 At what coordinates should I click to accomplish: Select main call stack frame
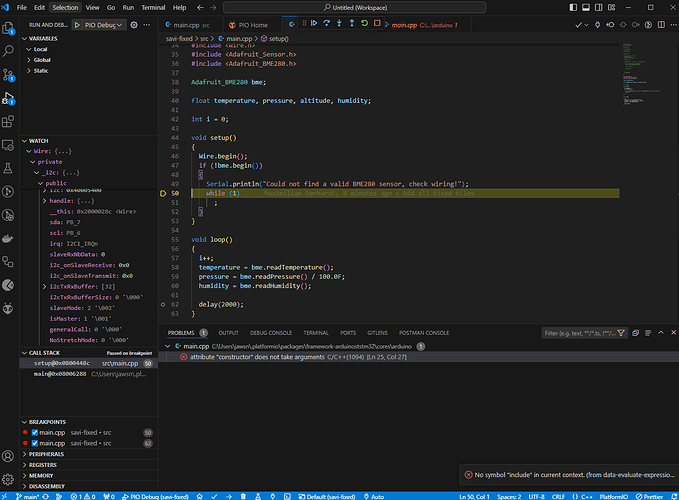pos(89,374)
